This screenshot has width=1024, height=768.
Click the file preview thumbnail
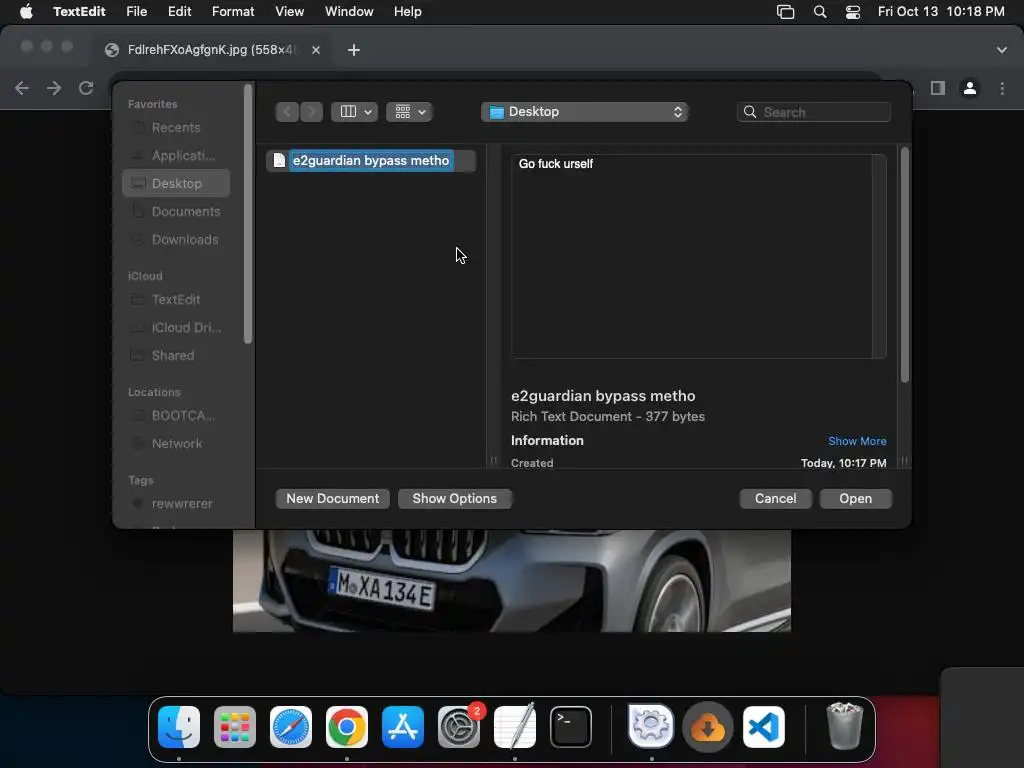click(698, 256)
